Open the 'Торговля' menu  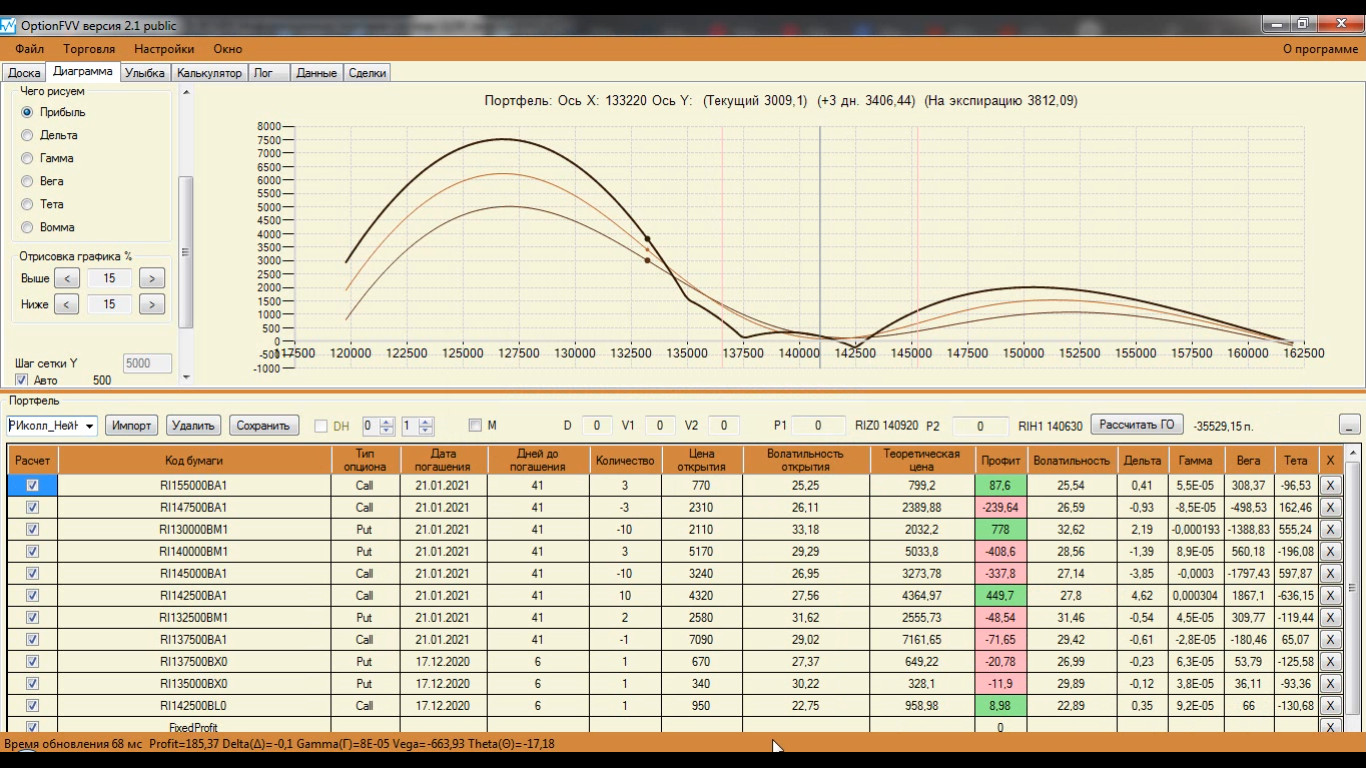[89, 48]
